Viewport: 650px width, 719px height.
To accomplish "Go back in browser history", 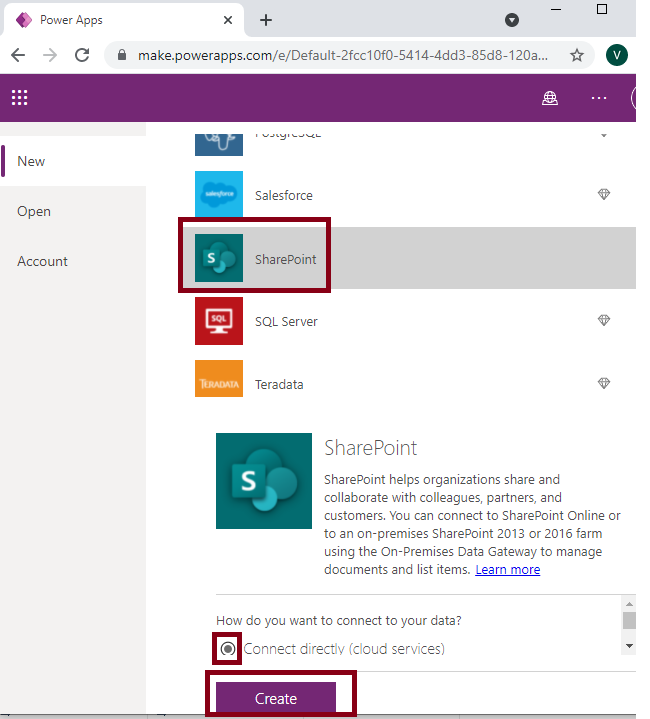I will pyautogui.click(x=18, y=55).
